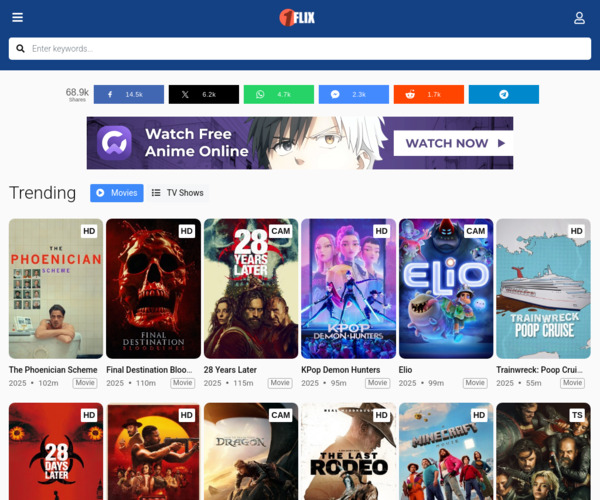Click the search magnifier icon
Screen dimensions: 600x500
tap(20, 49)
